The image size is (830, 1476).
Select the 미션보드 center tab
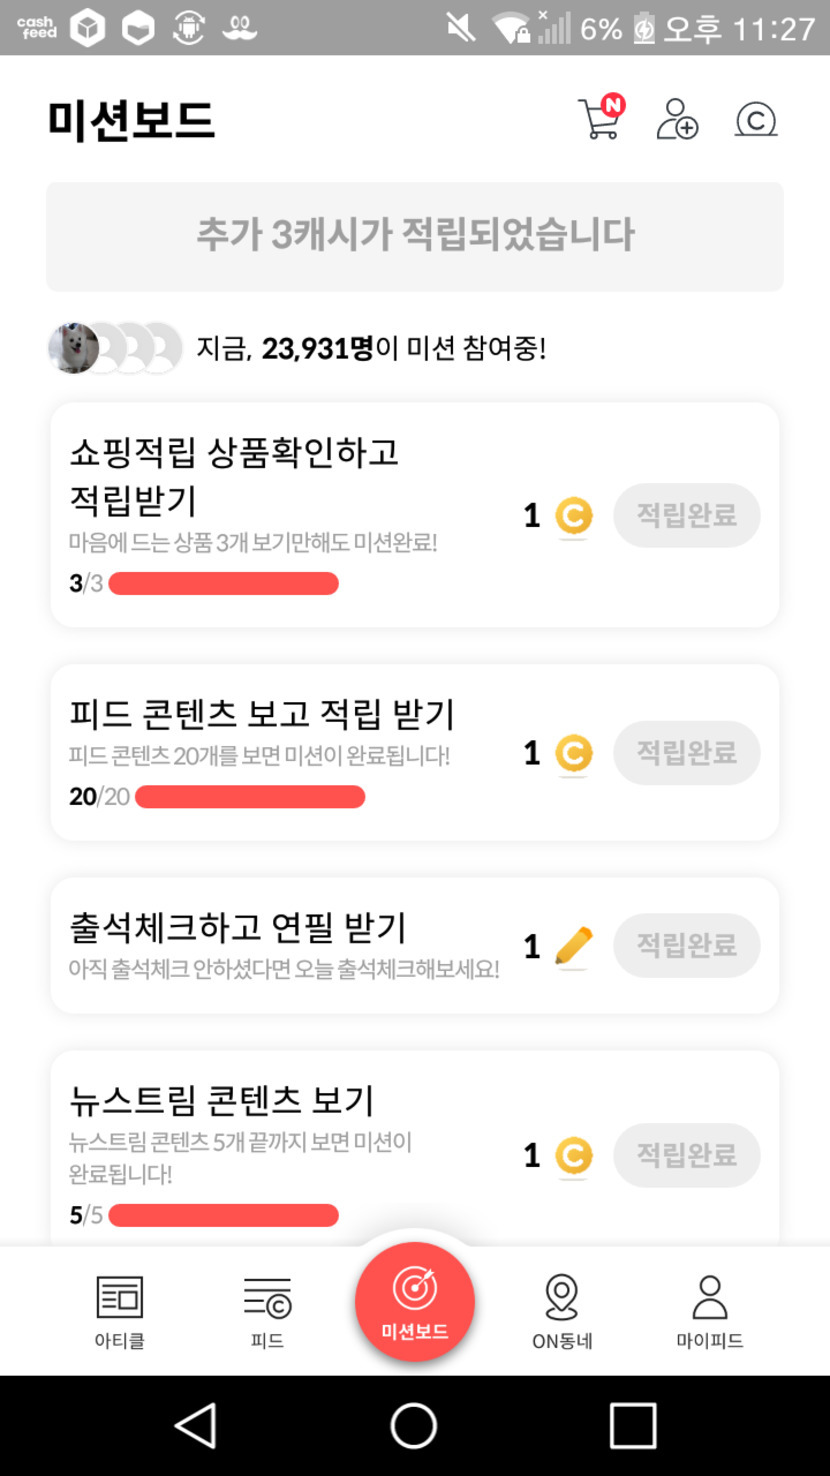pos(414,1302)
